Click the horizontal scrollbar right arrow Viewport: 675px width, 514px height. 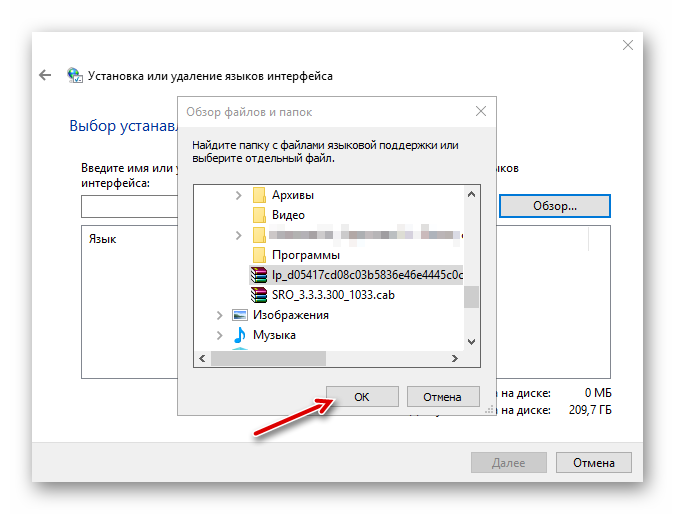[x=455, y=358]
